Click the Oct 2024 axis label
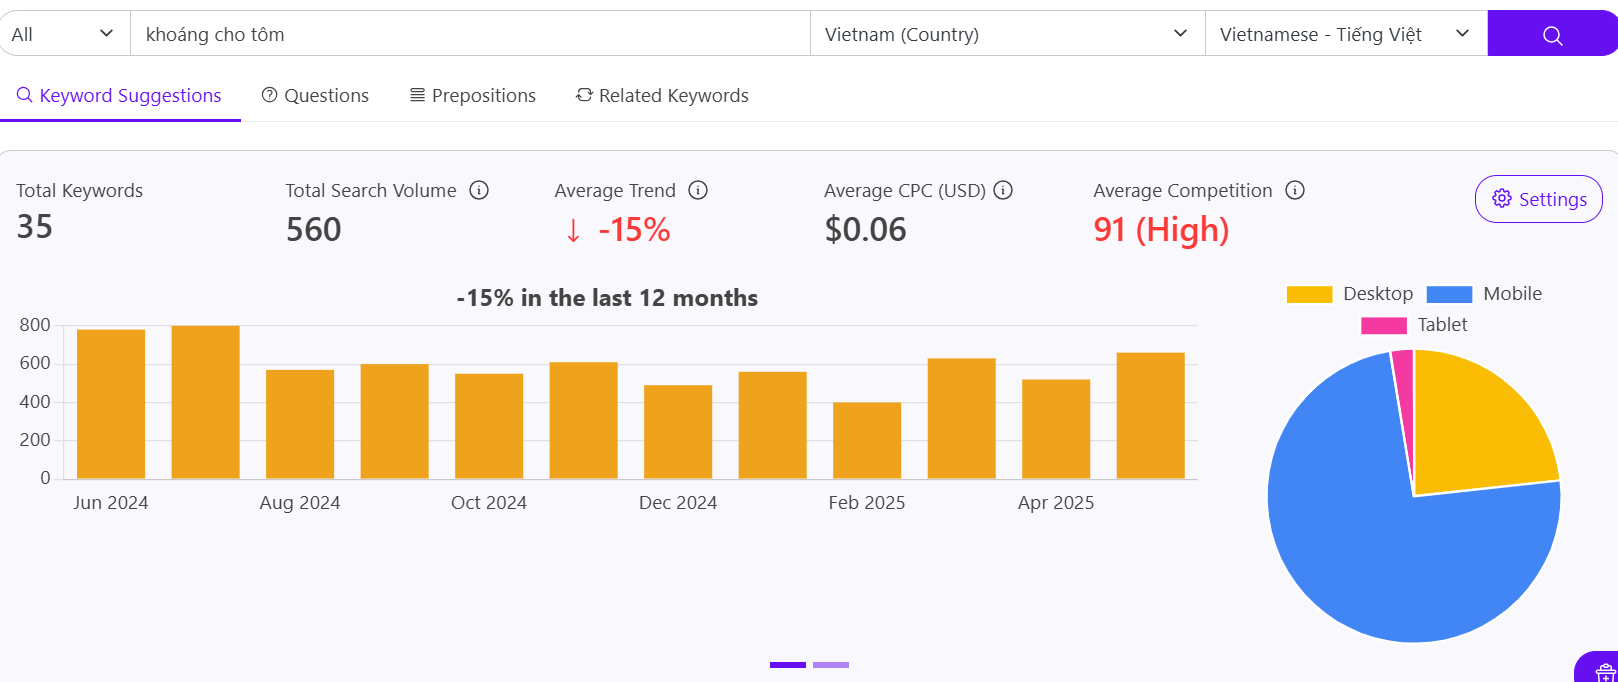The width and height of the screenshot is (1618, 682). pos(489,503)
